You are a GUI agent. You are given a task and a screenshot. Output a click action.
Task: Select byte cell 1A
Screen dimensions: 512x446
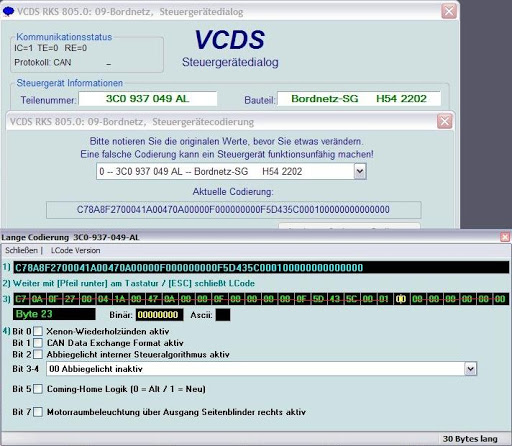[120, 299]
